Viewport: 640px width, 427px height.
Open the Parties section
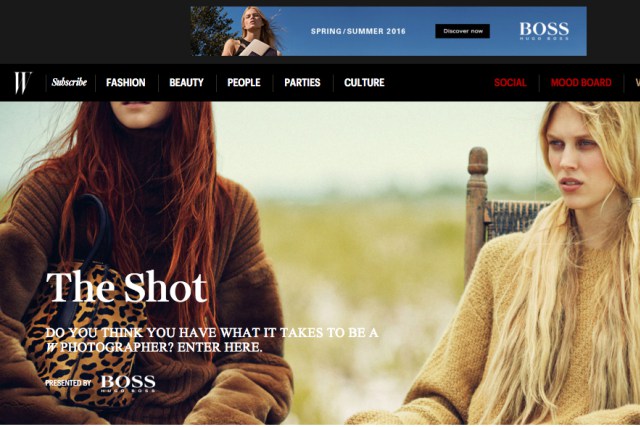pyautogui.click(x=302, y=83)
